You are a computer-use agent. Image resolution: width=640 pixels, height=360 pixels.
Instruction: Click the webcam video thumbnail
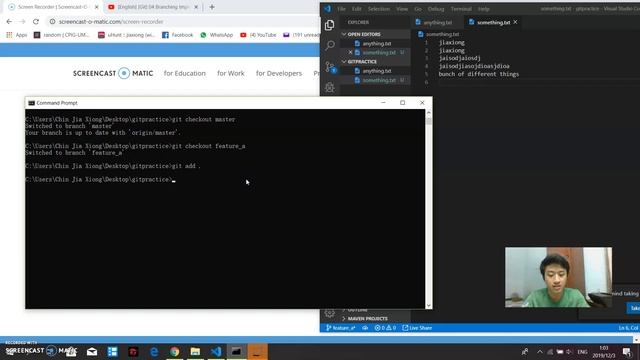click(558, 277)
